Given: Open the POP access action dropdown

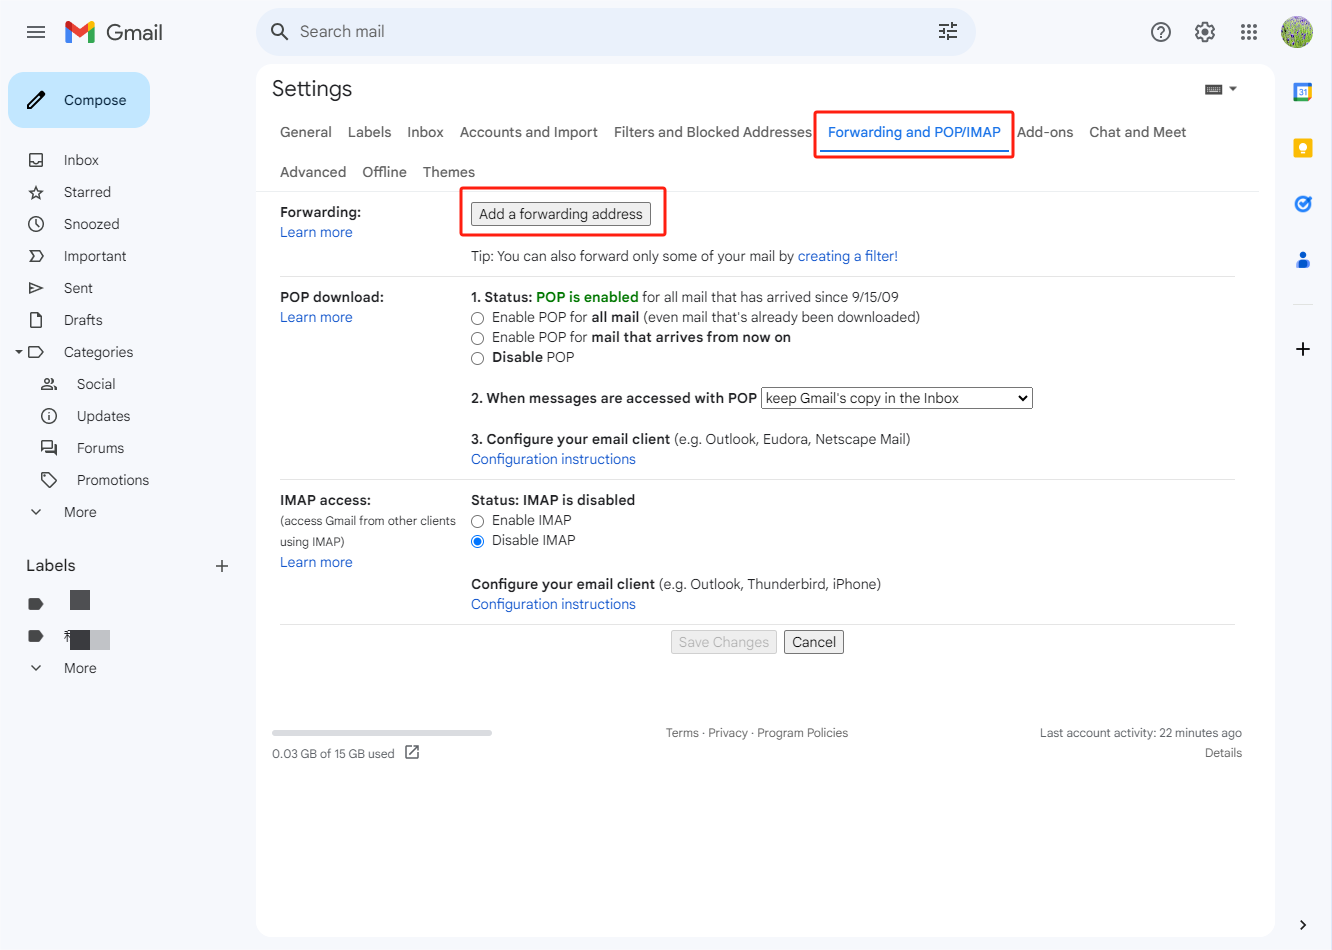Looking at the screenshot, I should tap(896, 398).
